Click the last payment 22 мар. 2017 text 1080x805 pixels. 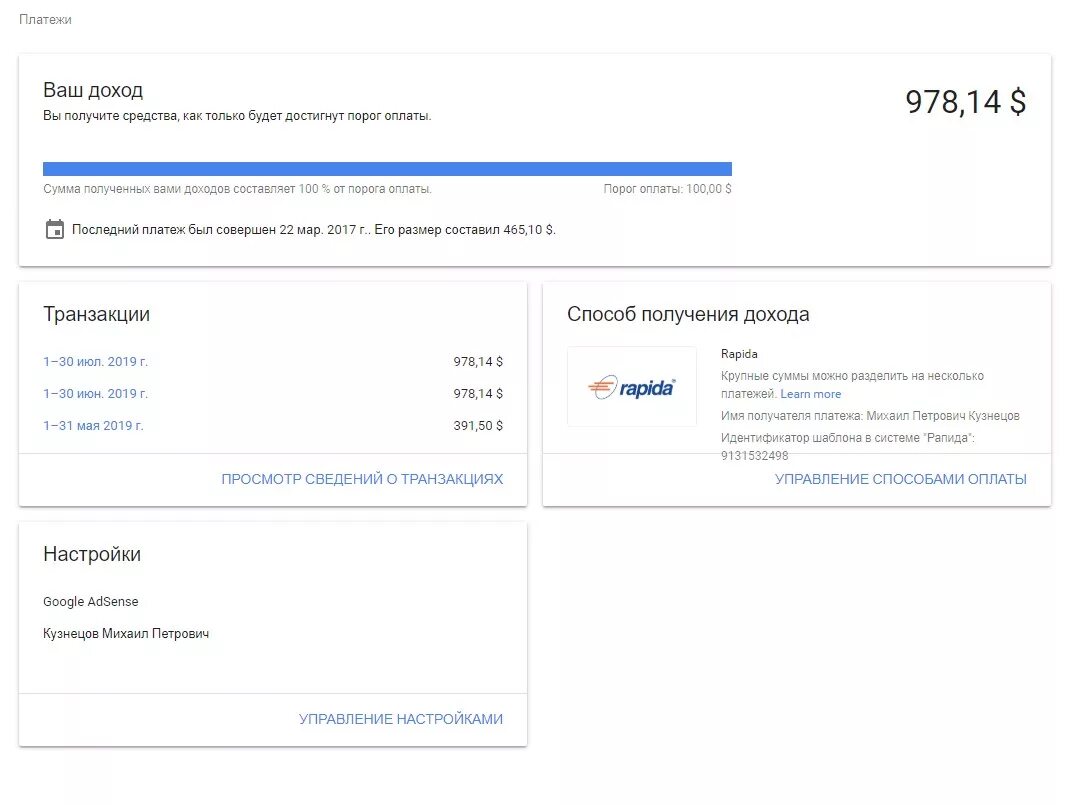point(314,229)
